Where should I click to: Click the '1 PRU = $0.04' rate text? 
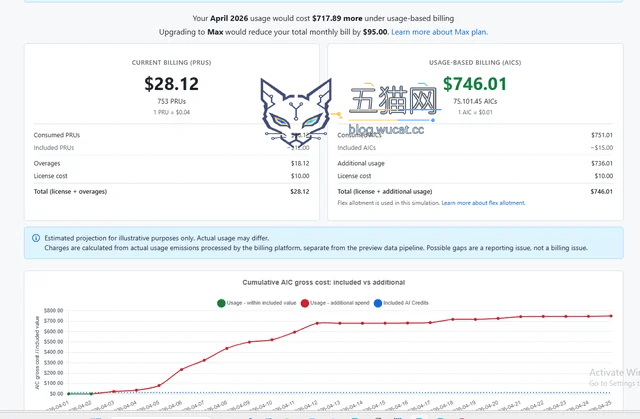coord(171,112)
